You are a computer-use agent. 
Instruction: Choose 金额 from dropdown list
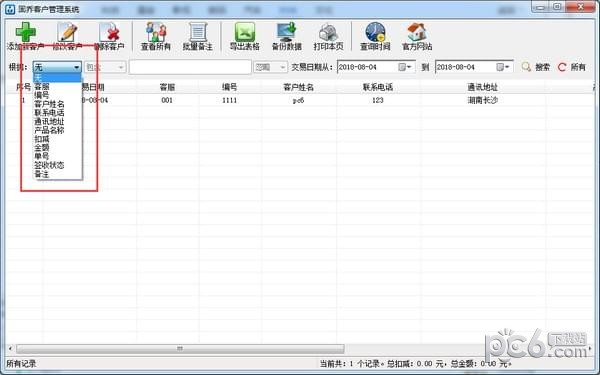[x=57, y=148]
